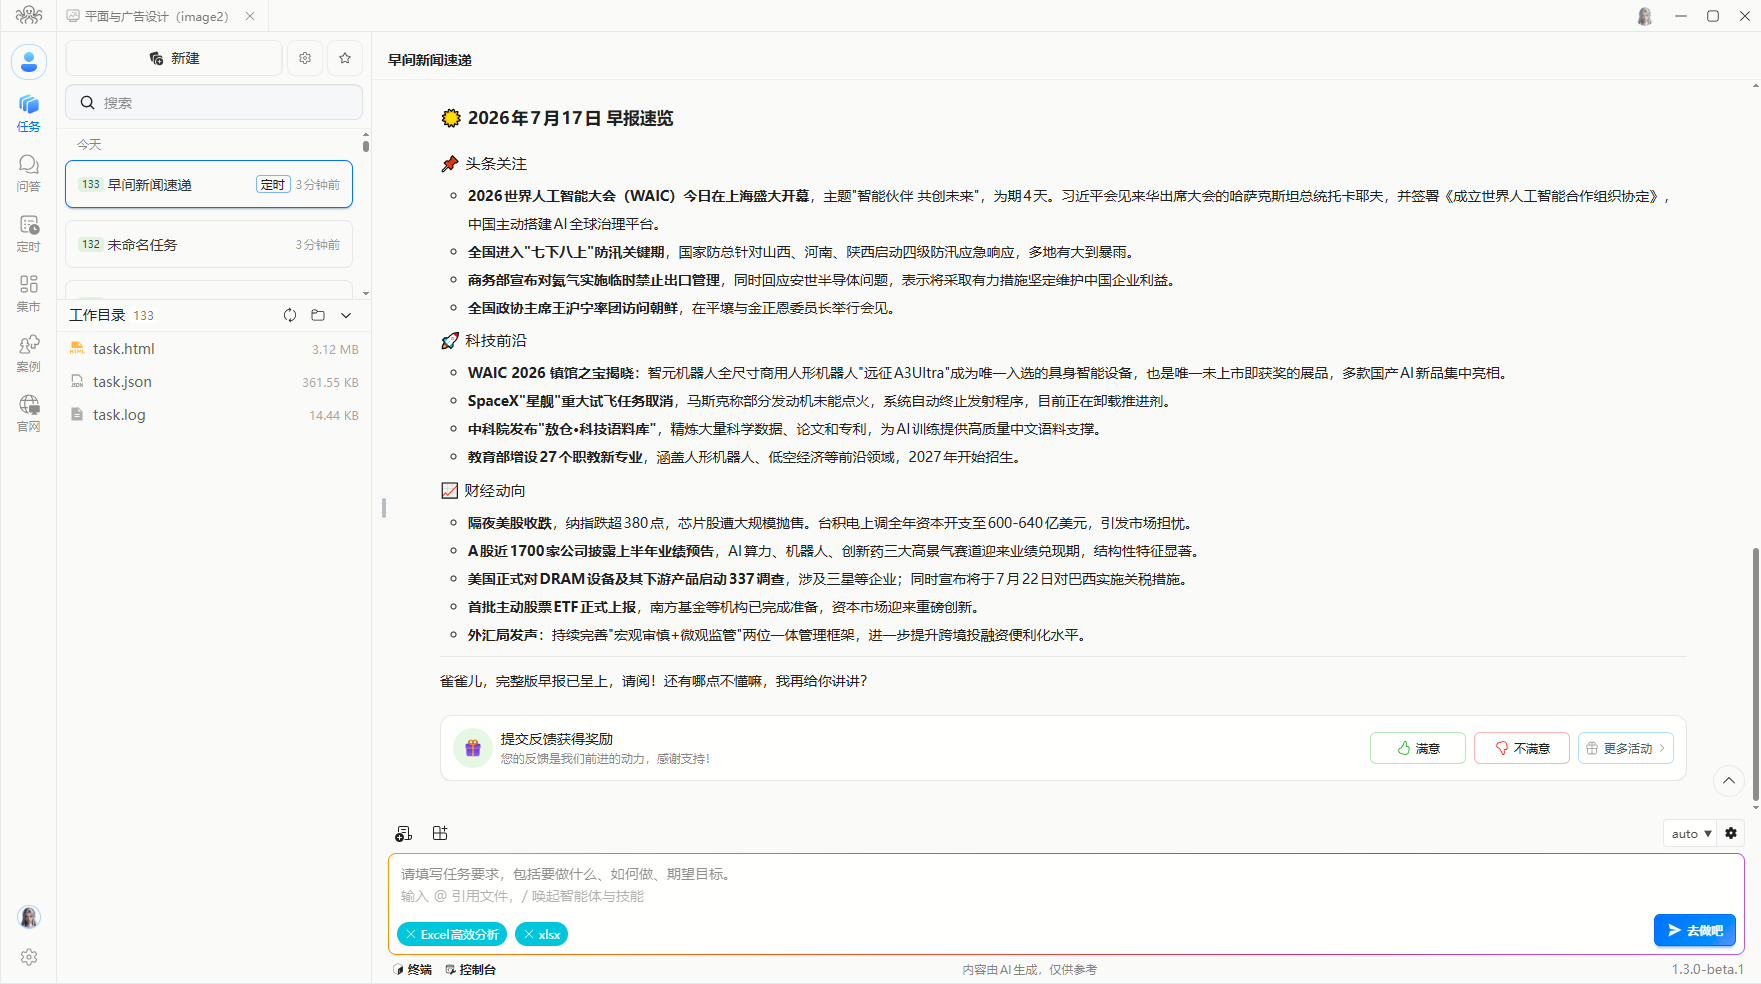This screenshot has width=1761, height=984.
Task: Remove the xlsx tag
Action: (x=528, y=934)
